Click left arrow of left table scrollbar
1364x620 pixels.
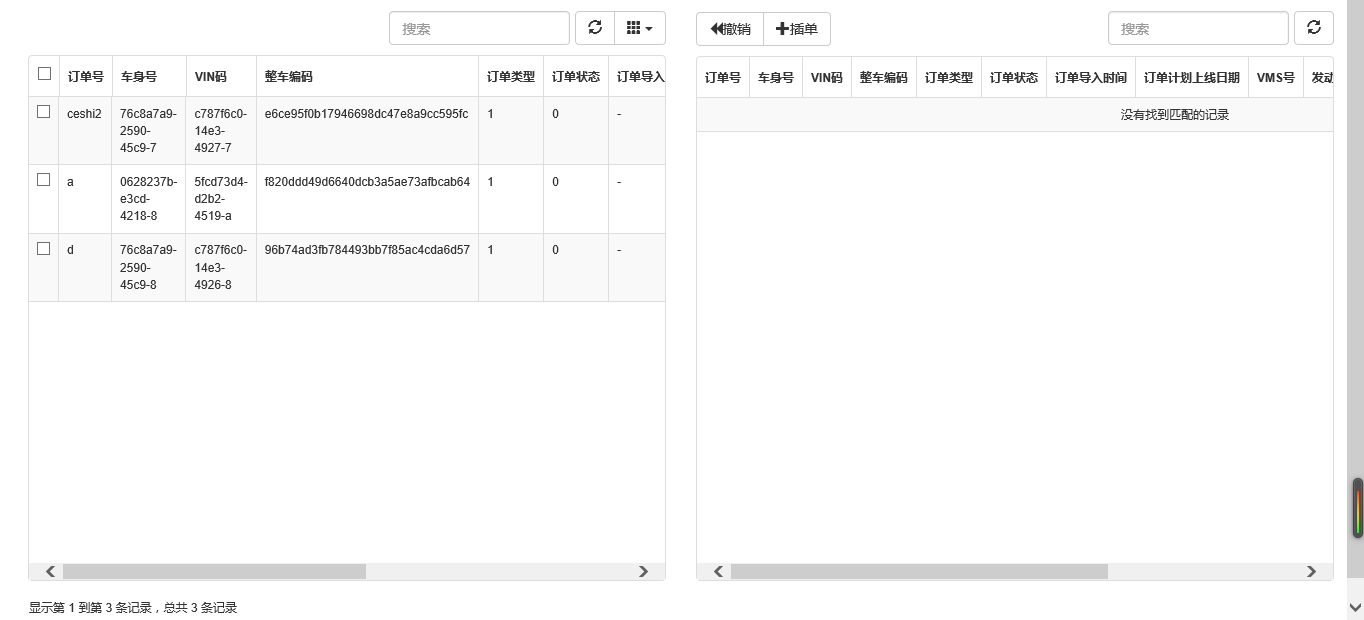[50, 572]
